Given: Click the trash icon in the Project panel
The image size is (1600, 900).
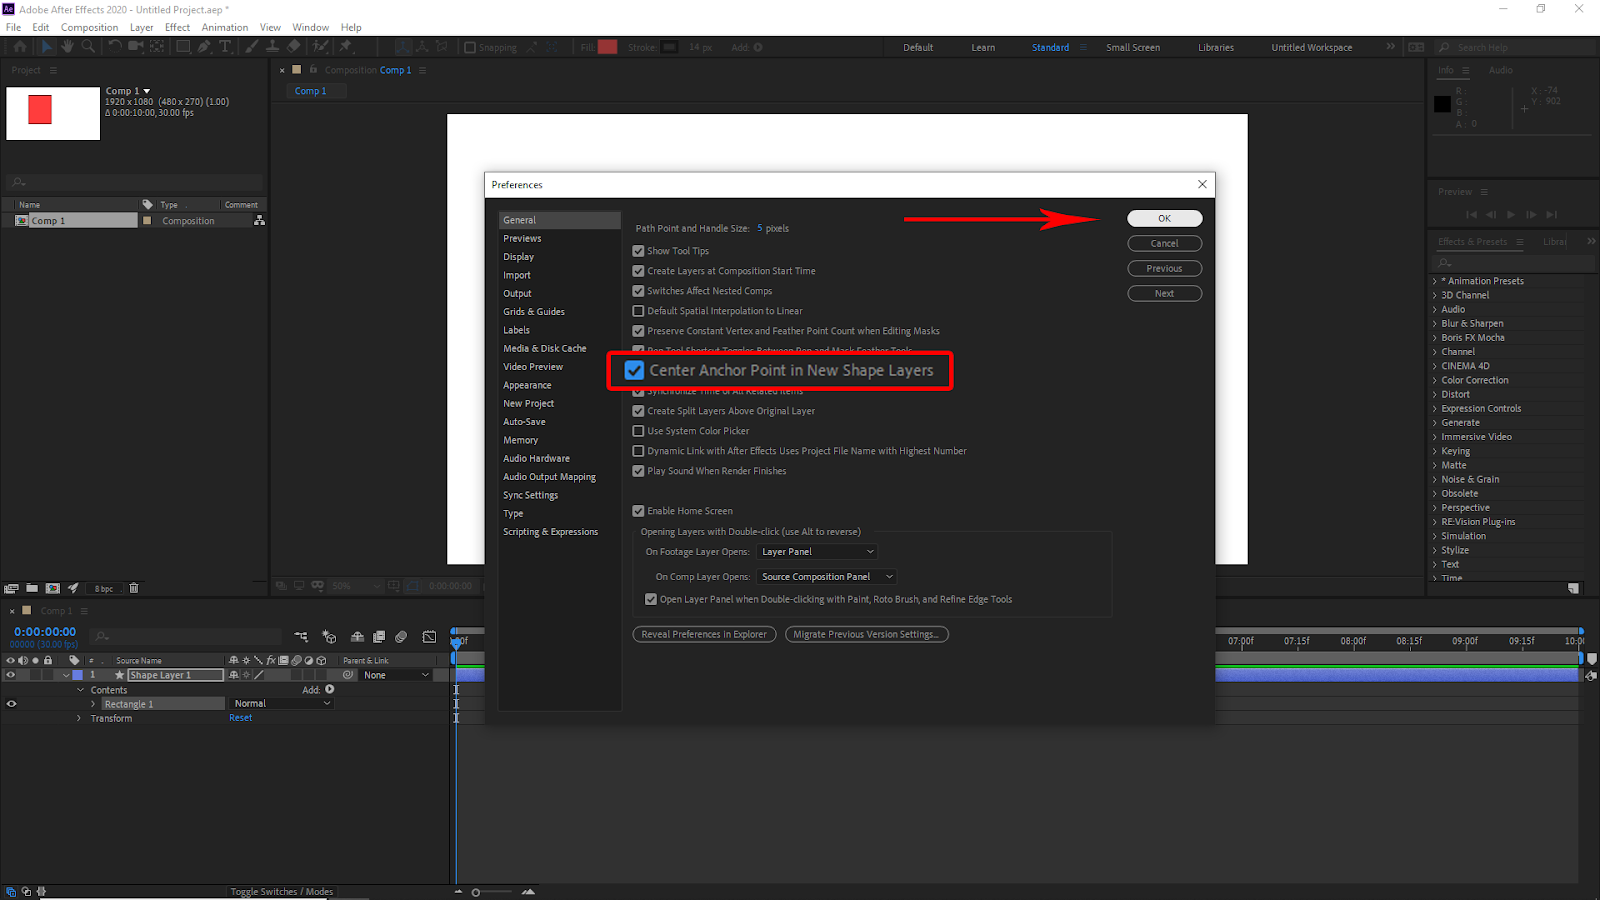Looking at the screenshot, I should (x=134, y=588).
